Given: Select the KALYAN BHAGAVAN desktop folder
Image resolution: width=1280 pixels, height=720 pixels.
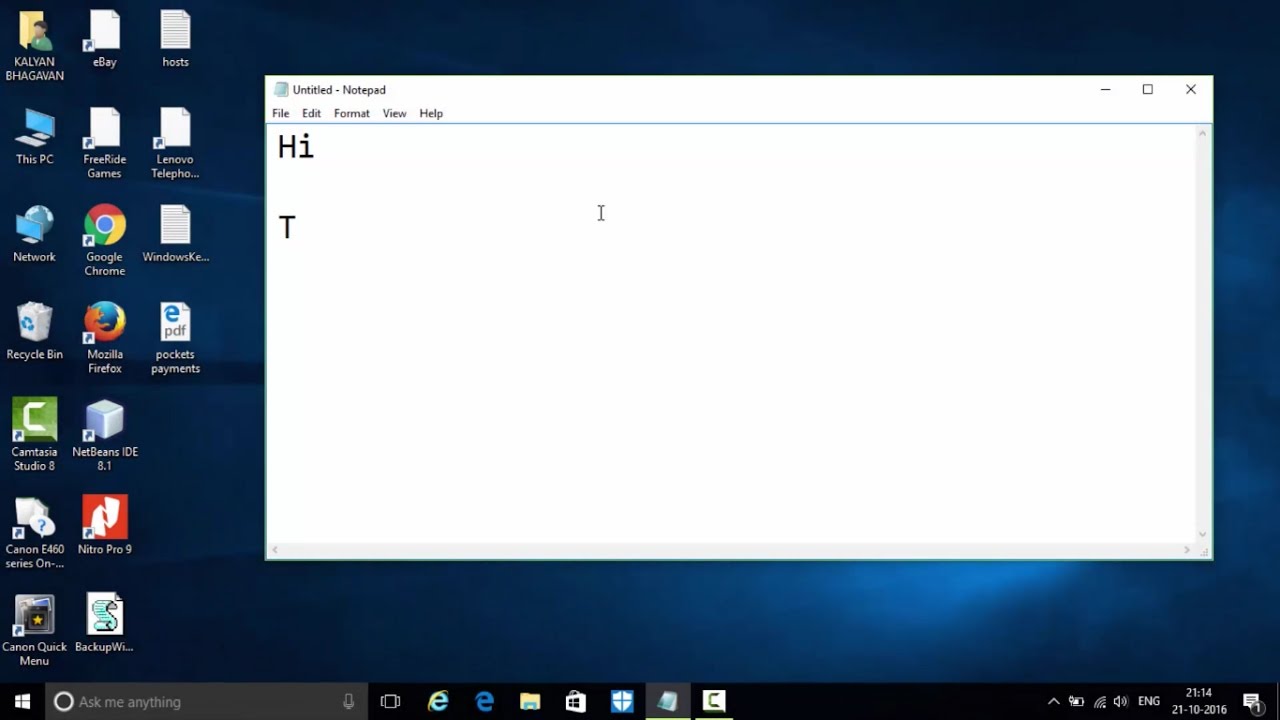Looking at the screenshot, I should pos(35,46).
